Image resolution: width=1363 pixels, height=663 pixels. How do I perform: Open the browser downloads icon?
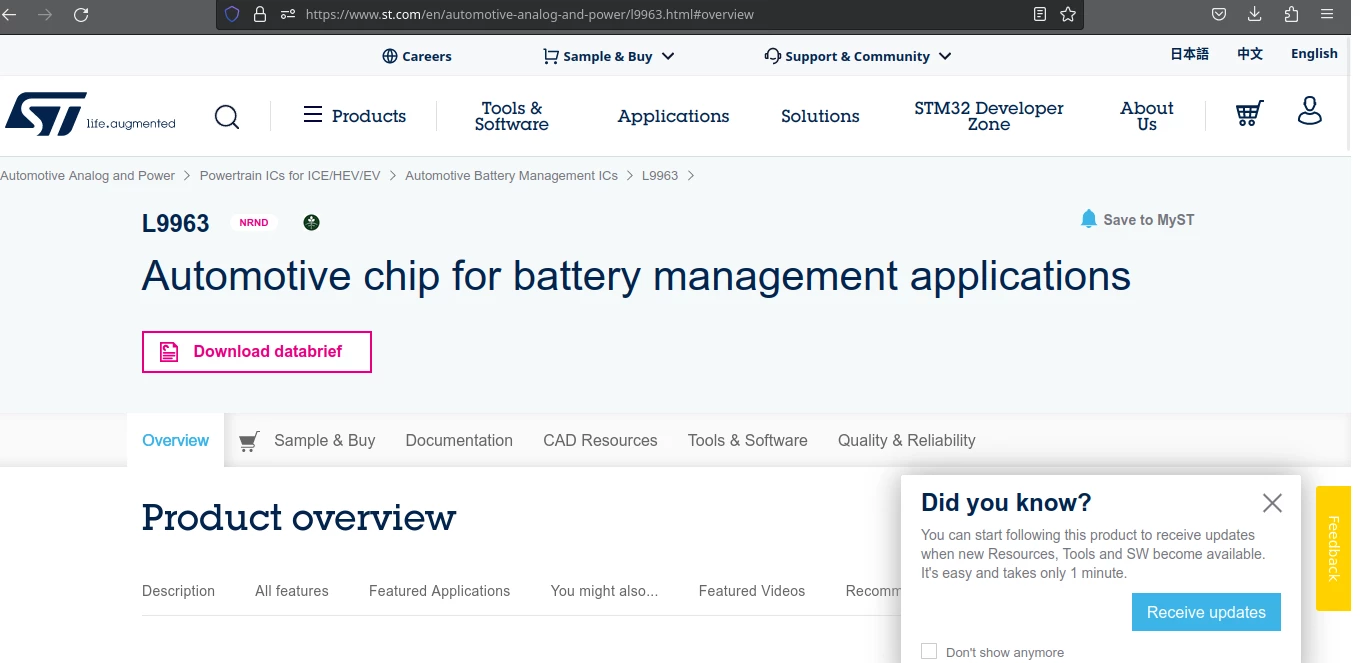[x=1255, y=15]
